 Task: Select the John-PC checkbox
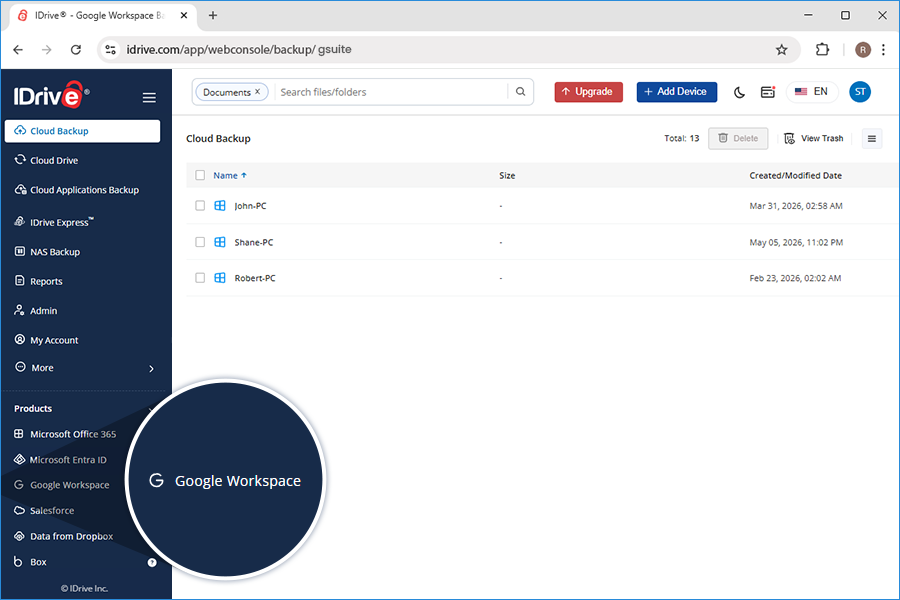pos(200,206)
